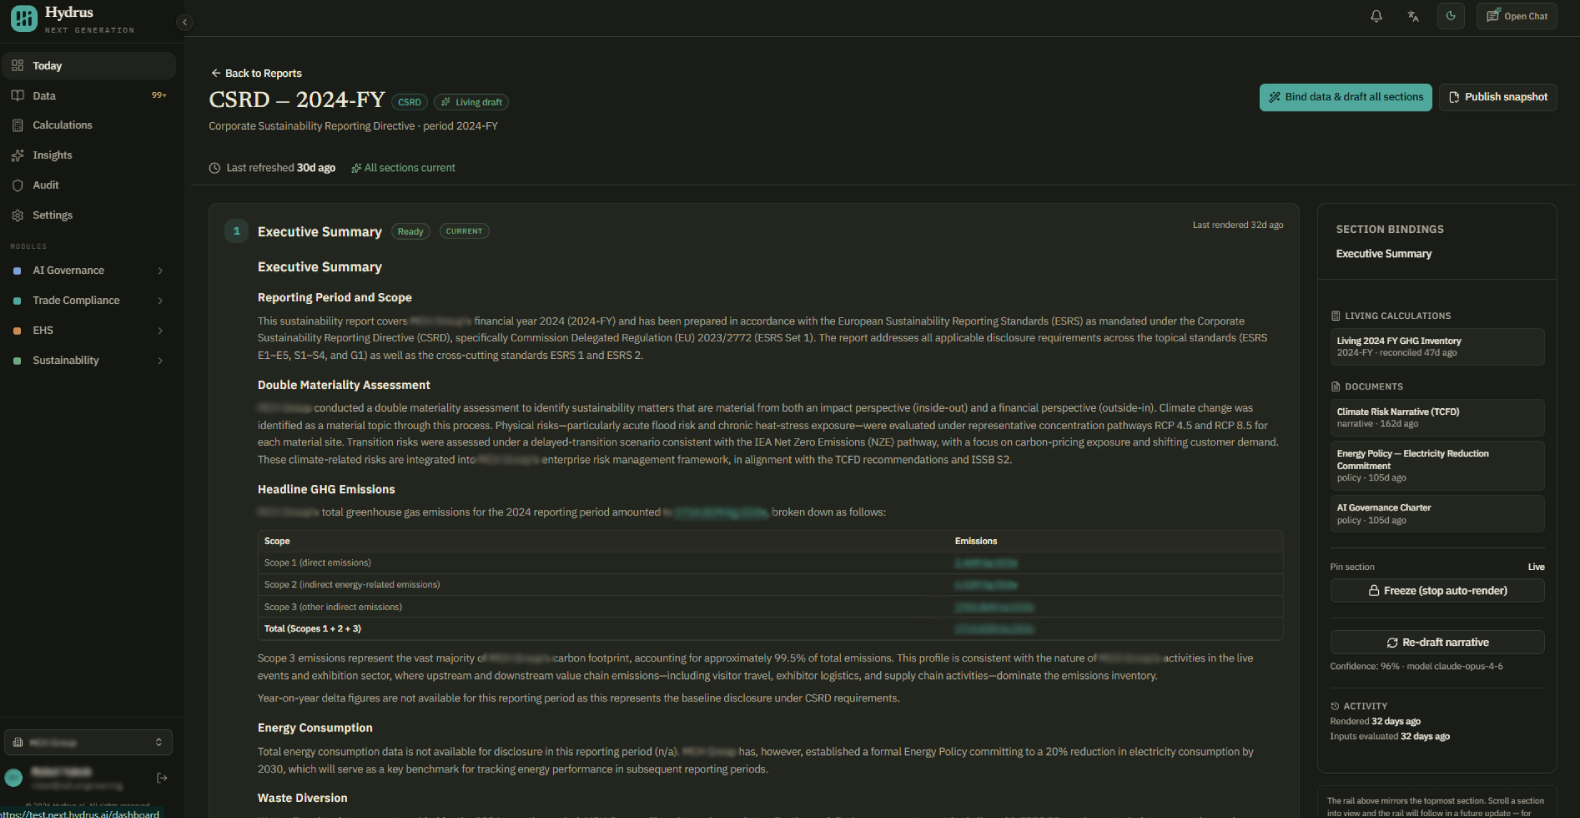The image size is (1580, 818).
Task: Open Chat from the top bar
Action: click(x=1516, y=16)
